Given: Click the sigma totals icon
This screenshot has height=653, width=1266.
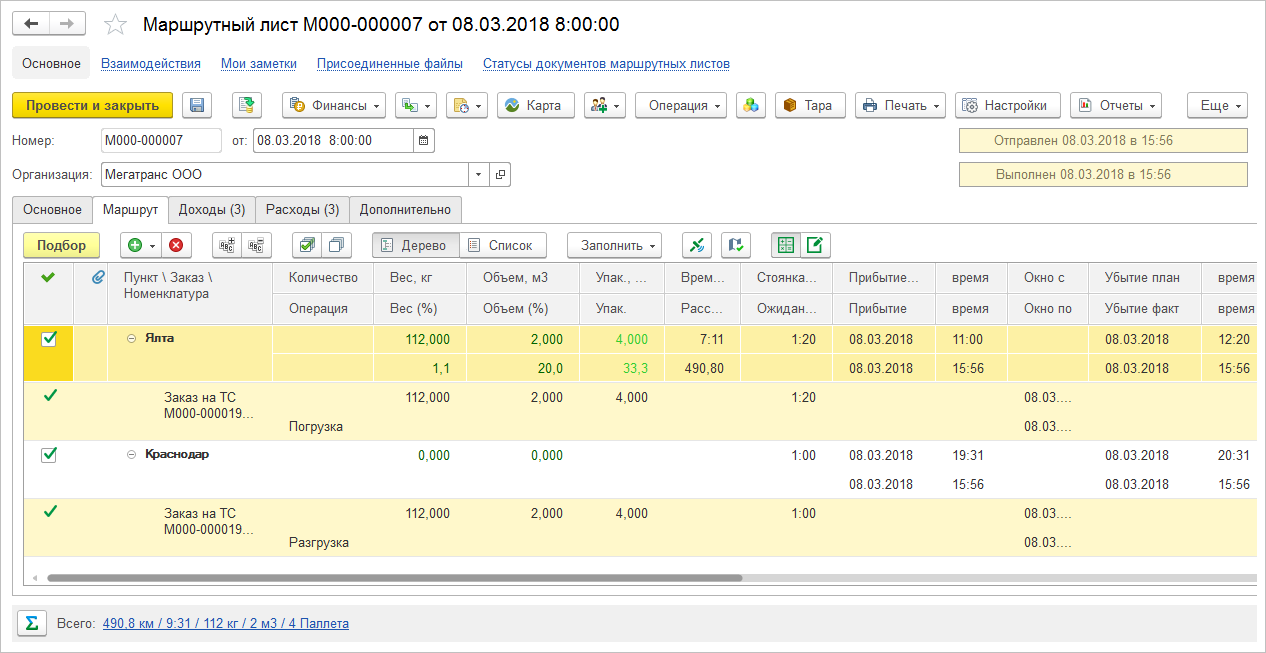Looking at the screenshot, I should click(x=31, y=623).
